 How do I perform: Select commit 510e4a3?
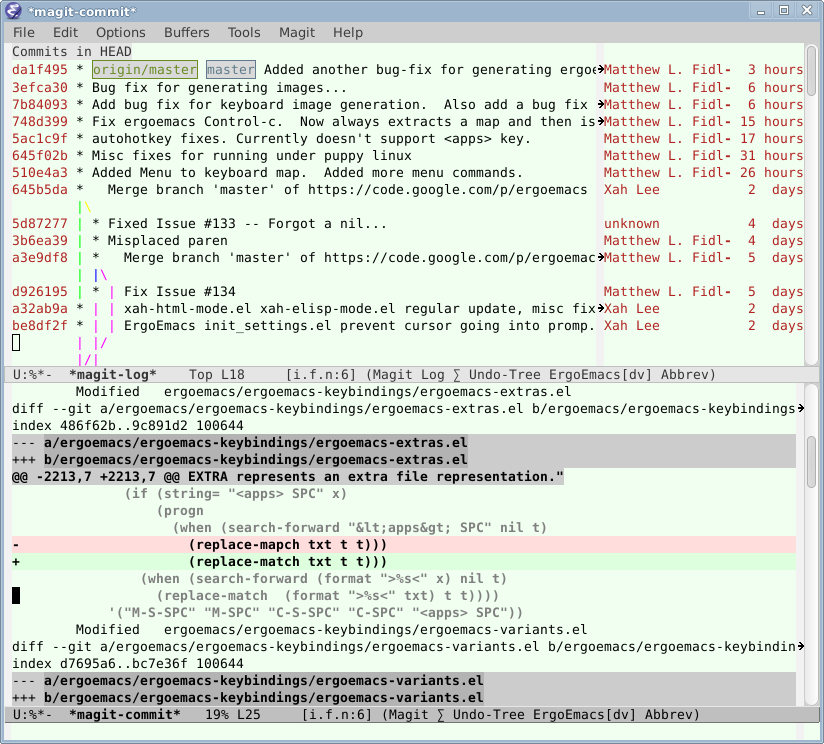point(40,172)
